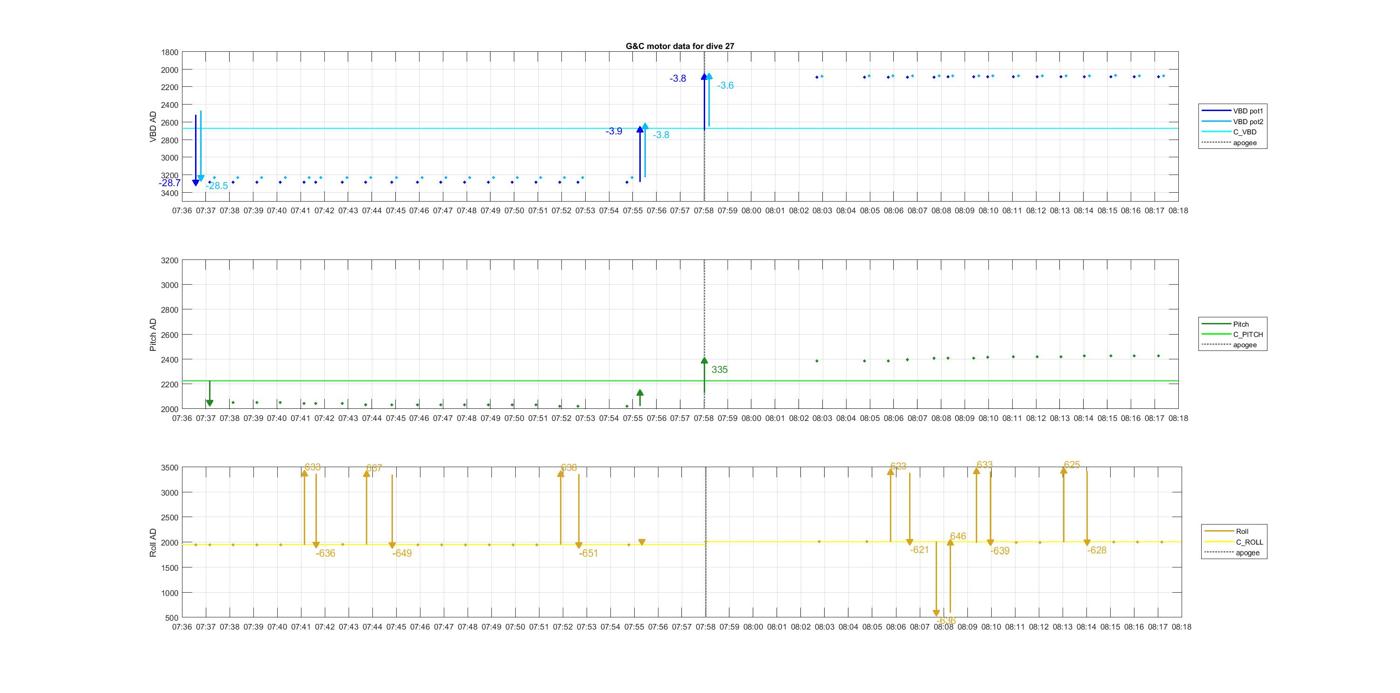Click the green Pitch down-arrow at 07:37
This screenshot has height=693, width=1400.
pos(209,394)
